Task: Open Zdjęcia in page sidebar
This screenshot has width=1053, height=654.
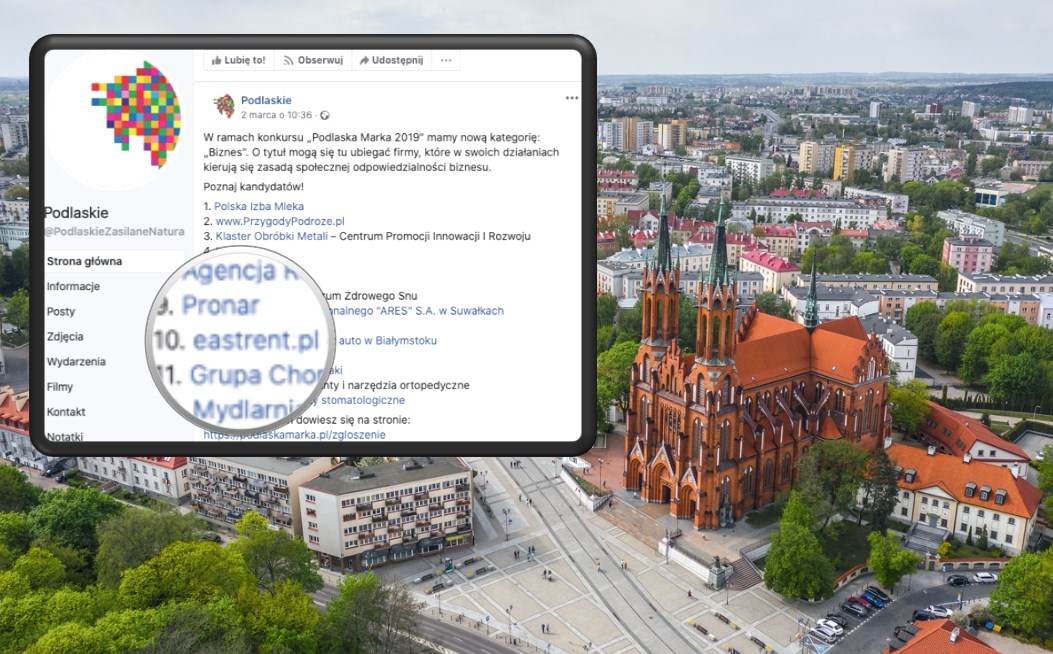Action: (x=65, y=337)
